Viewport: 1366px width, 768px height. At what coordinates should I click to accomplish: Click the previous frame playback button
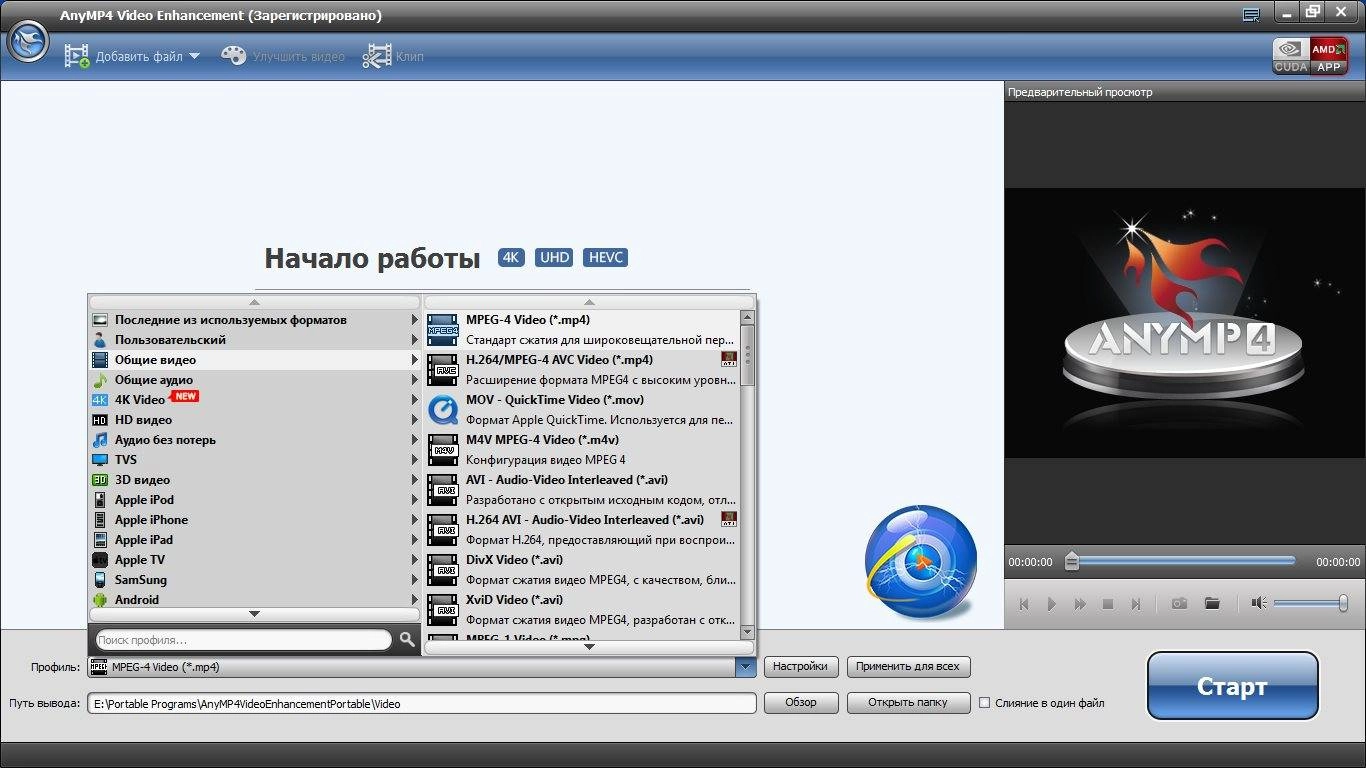1024,604
